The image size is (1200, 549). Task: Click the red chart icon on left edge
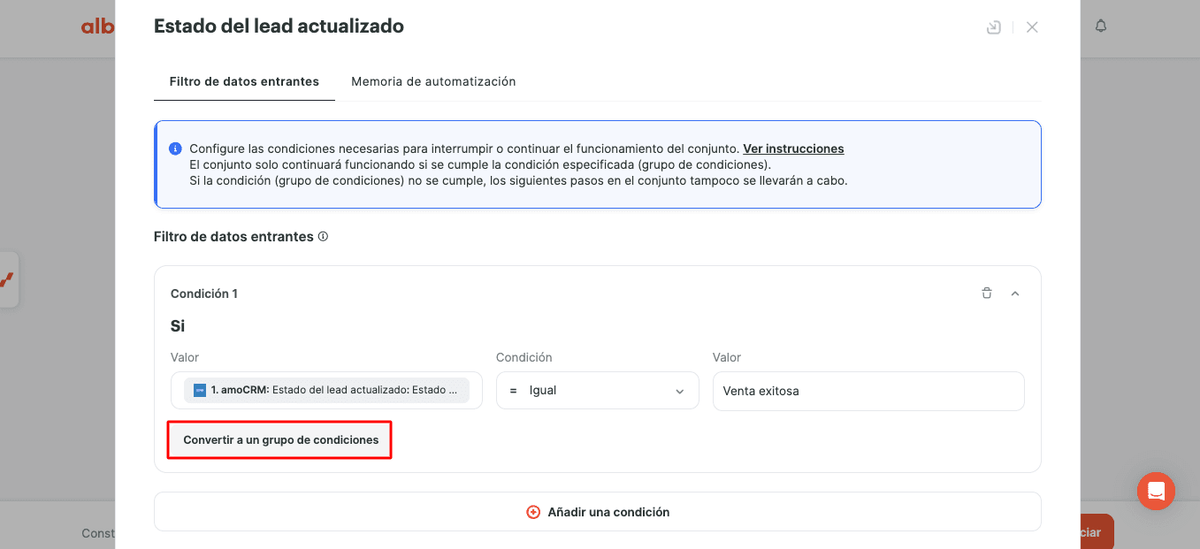[6, 279]
